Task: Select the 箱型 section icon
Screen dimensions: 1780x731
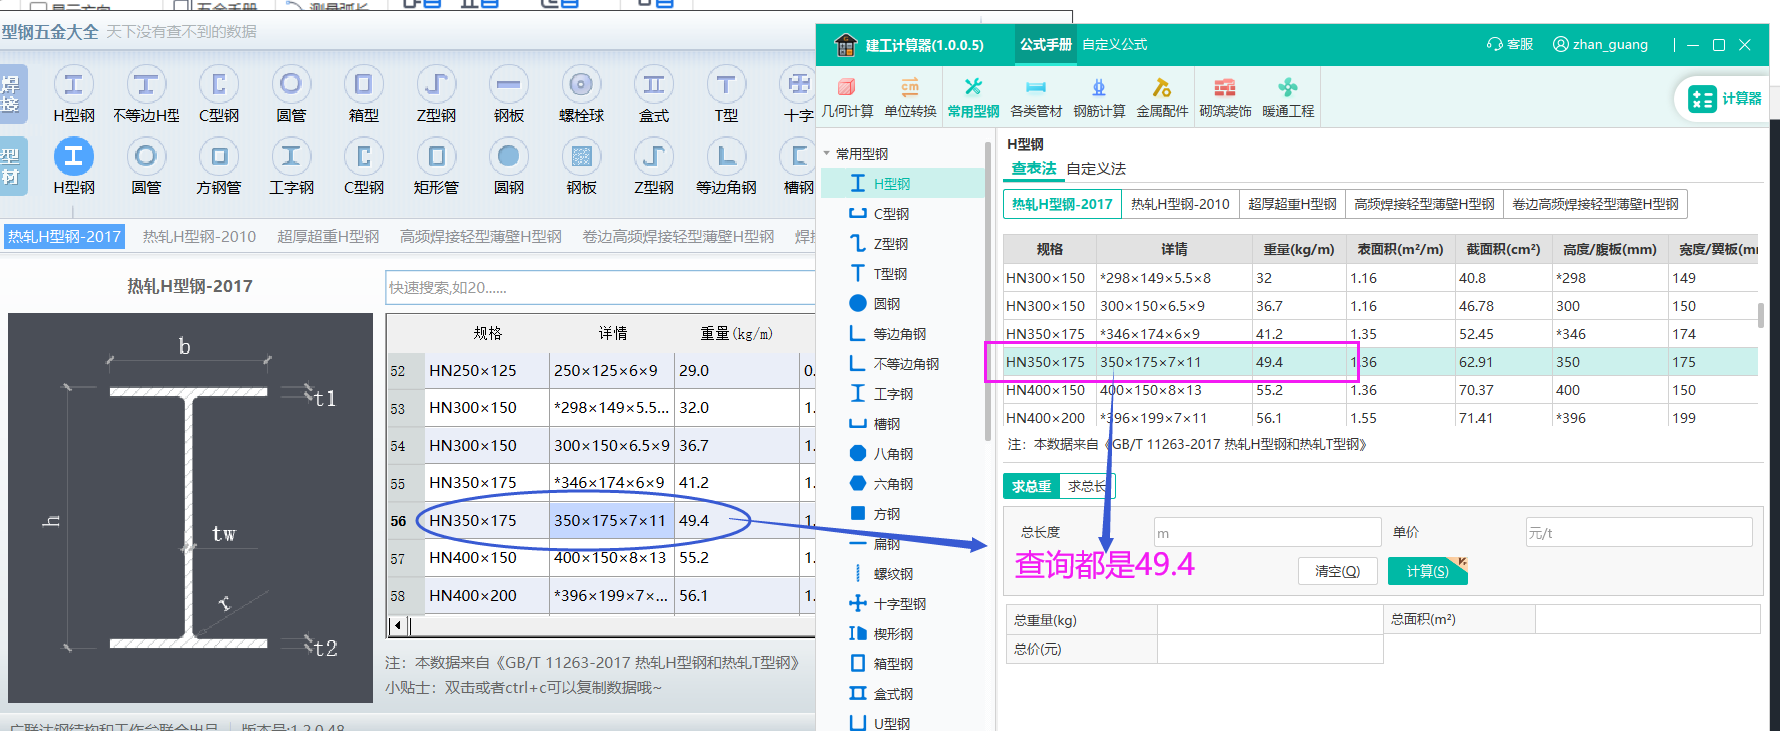Action: 364,94
